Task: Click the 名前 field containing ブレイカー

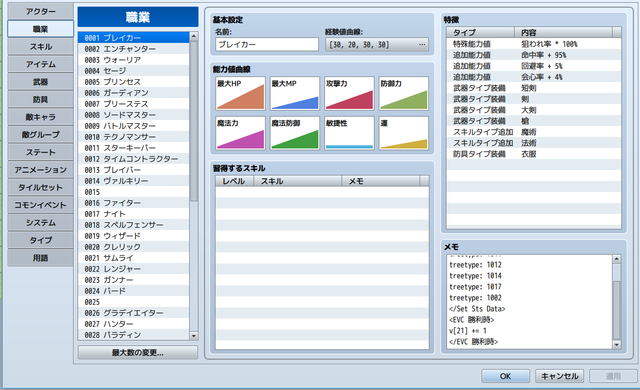Action: (x=267, y=44)
